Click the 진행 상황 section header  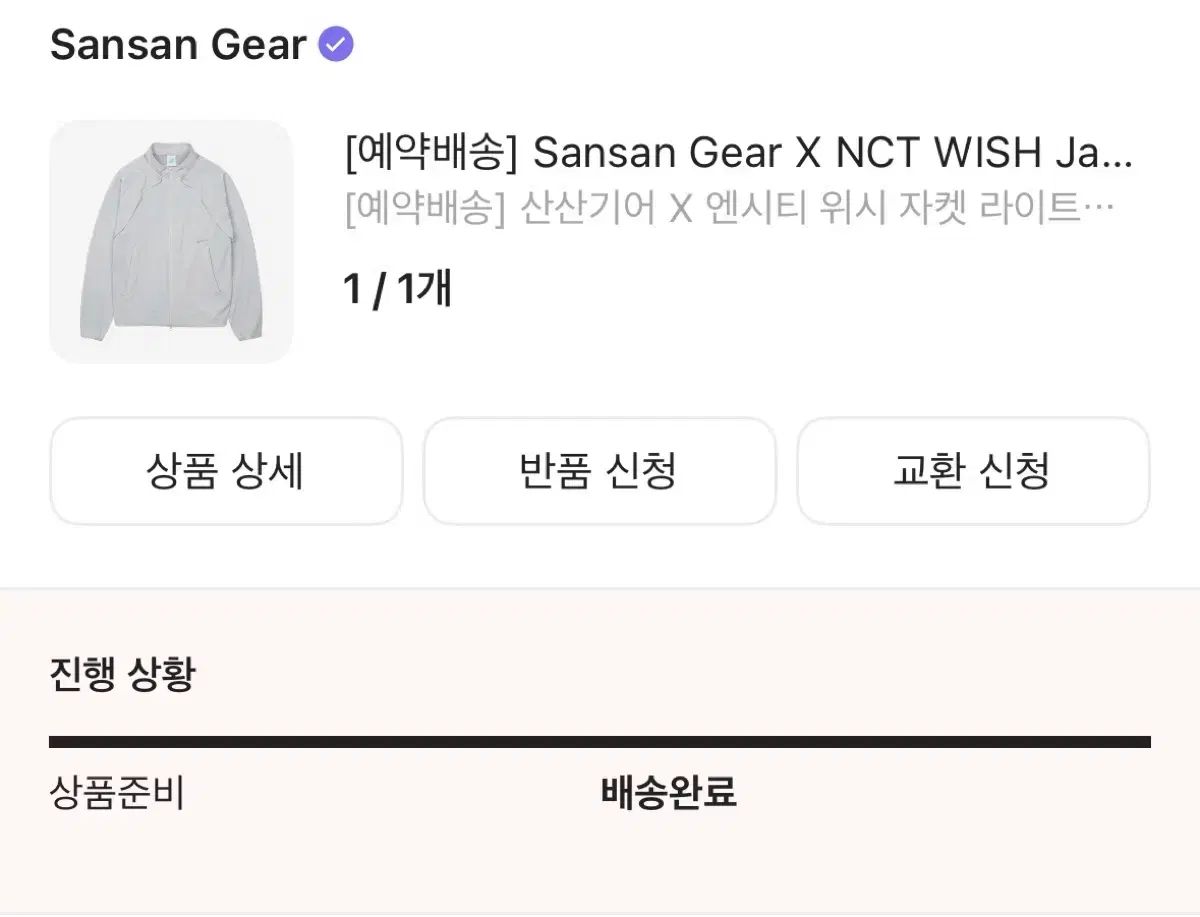[122, 674]
